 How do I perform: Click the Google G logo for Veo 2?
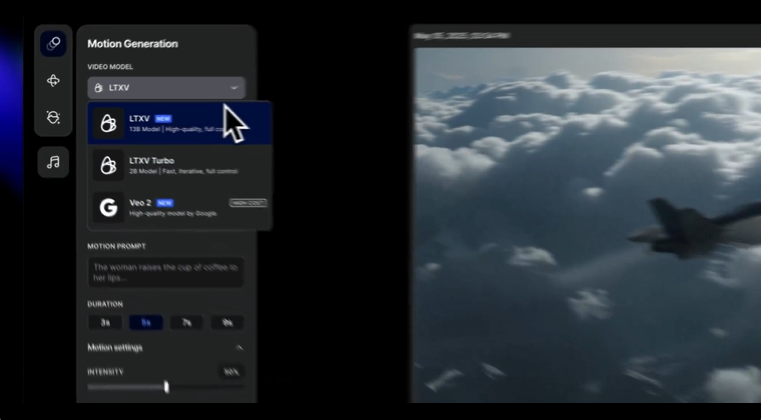[x=108, y=208]
